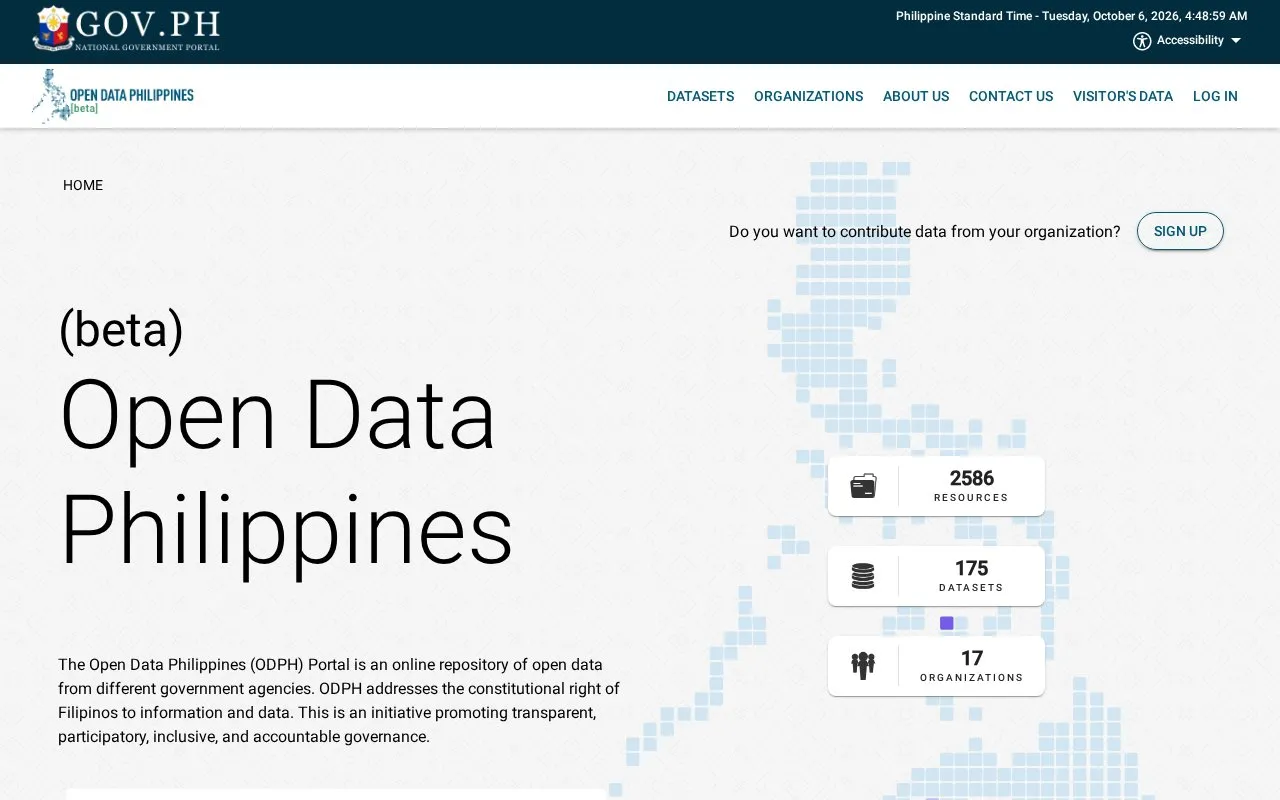Image resolution: width=1280 pixels, height=800 pixels.
Task: Click the people icon on Organizations card
Action: 863,666
